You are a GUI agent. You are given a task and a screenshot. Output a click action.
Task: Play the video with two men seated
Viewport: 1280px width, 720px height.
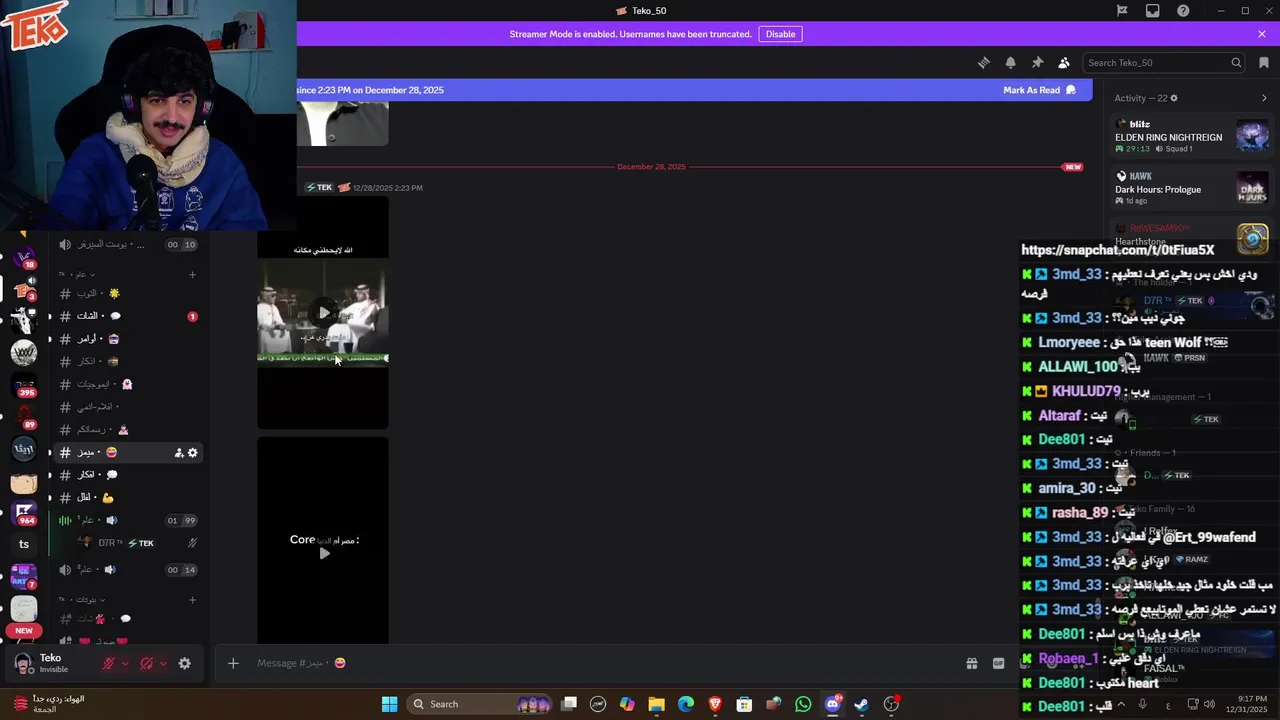click(323, 313)
